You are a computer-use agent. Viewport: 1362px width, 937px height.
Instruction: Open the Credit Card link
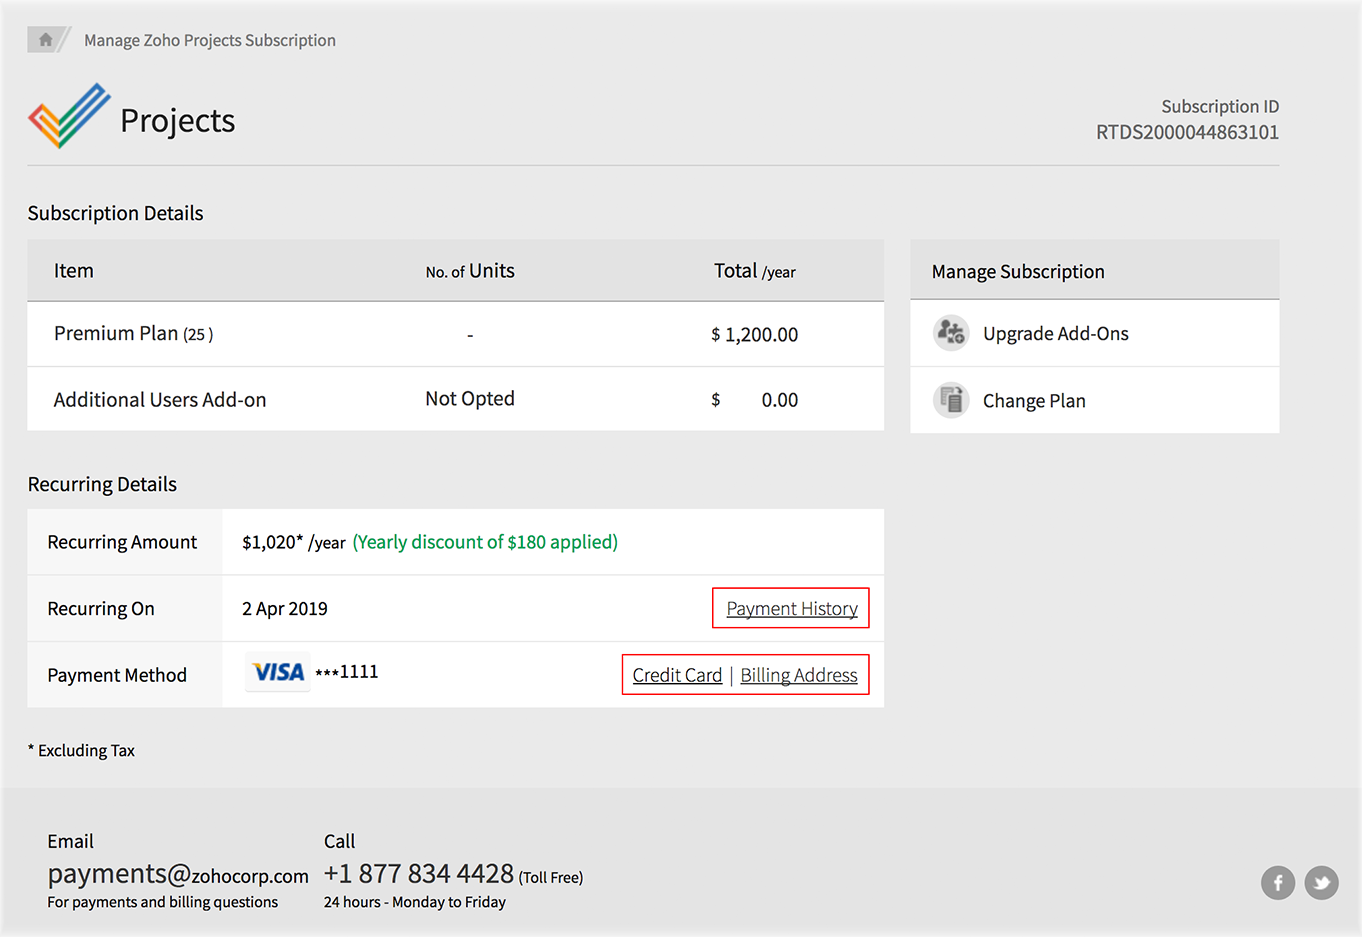(677, 675)
